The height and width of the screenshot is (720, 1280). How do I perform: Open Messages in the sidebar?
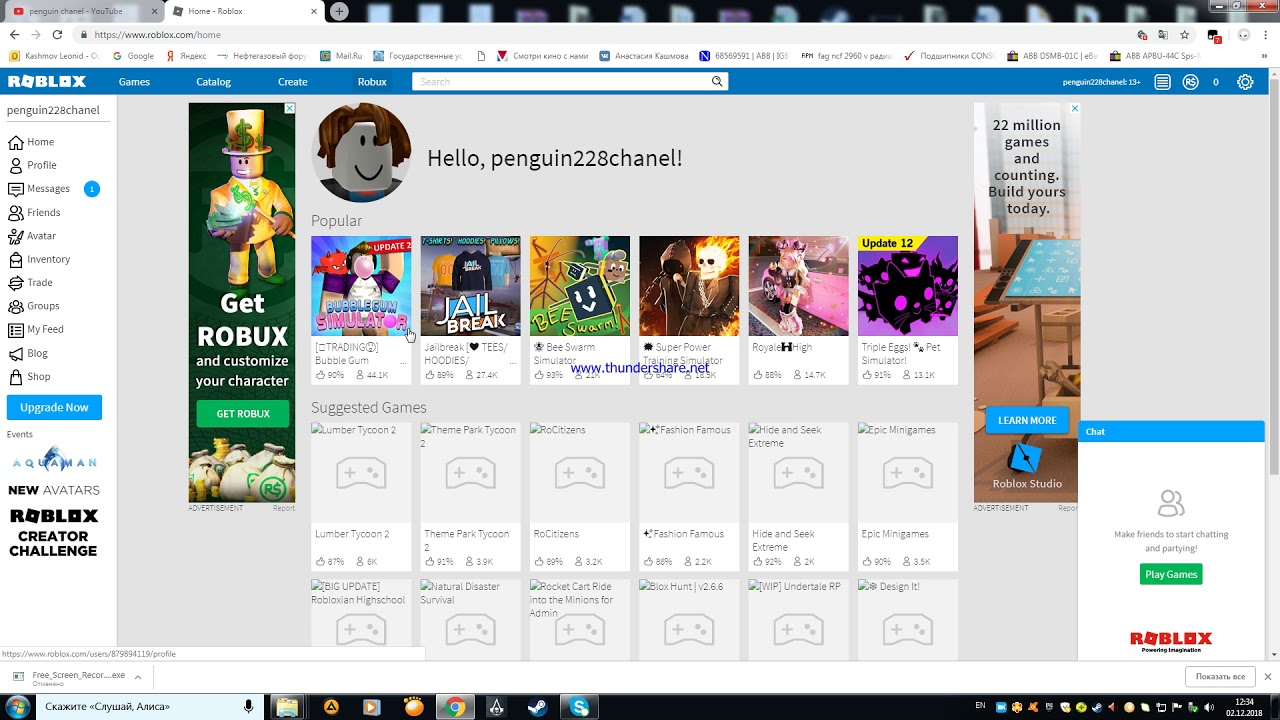pyautogui.click(x=48, y=189)
